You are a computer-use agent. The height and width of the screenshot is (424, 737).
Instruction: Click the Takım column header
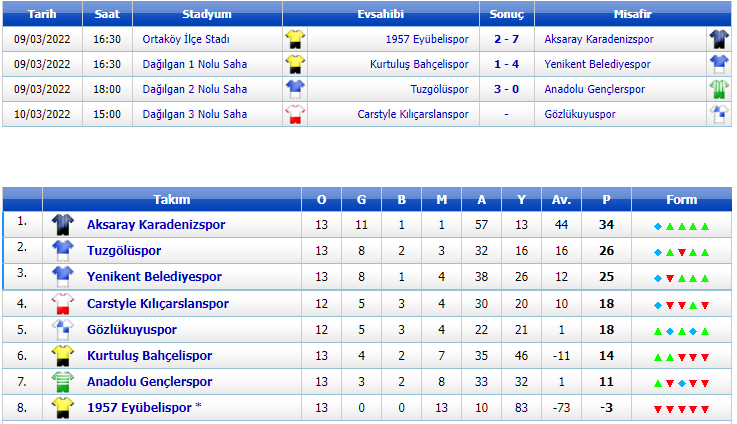(x=171, y=199)
